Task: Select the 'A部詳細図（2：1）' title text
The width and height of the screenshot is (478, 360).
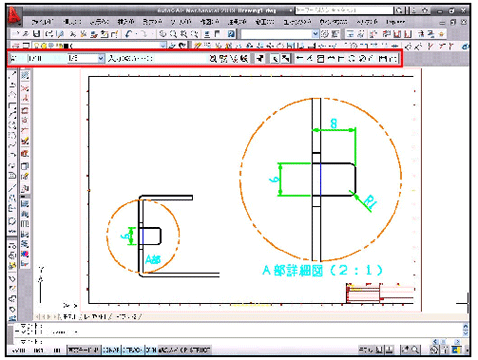Action: [322, 270]
